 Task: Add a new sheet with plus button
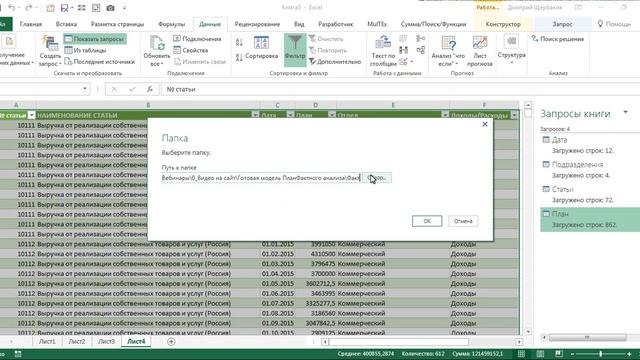171,342
